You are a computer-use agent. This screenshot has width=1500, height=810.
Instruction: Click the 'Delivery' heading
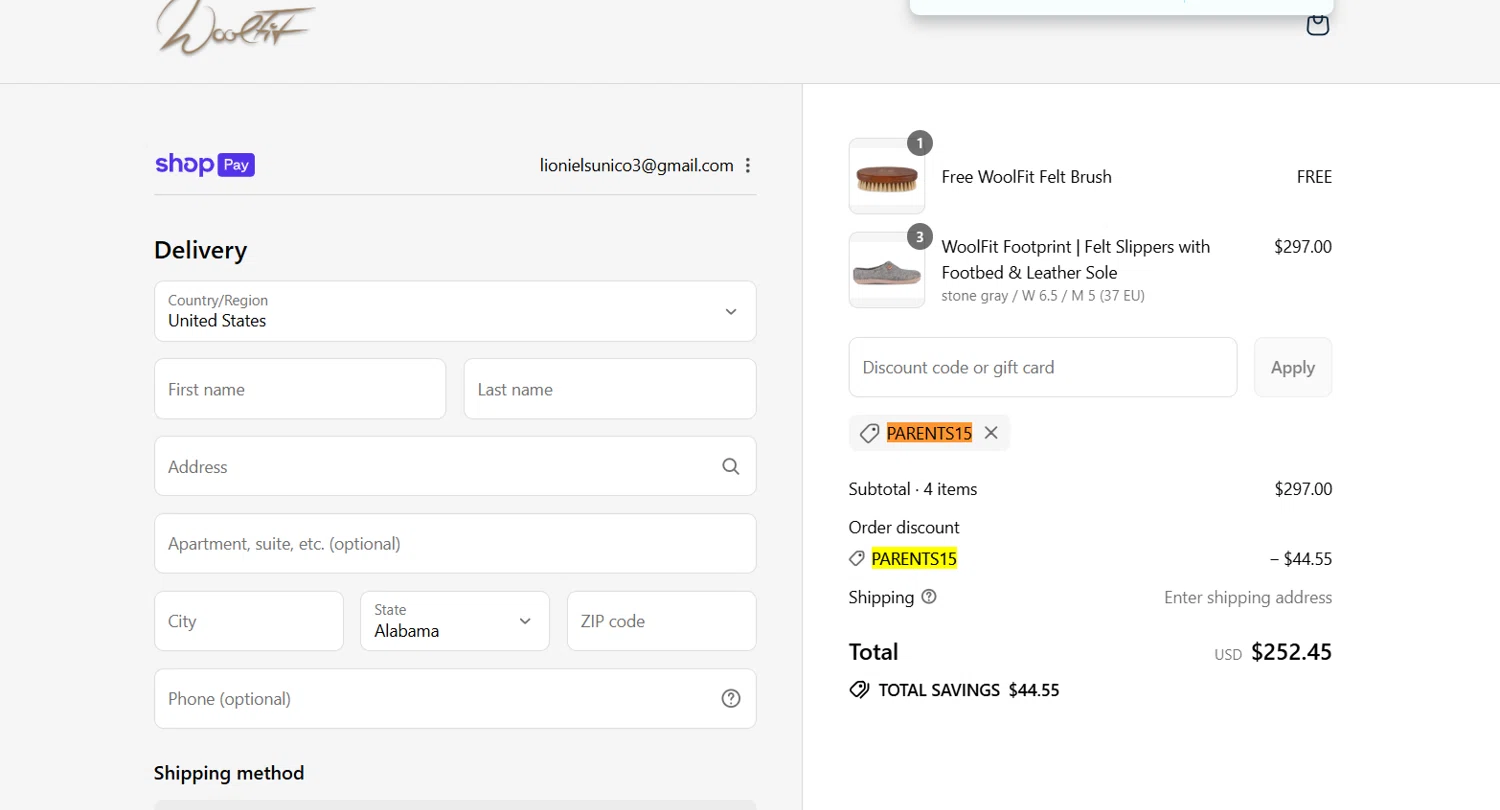200,250
